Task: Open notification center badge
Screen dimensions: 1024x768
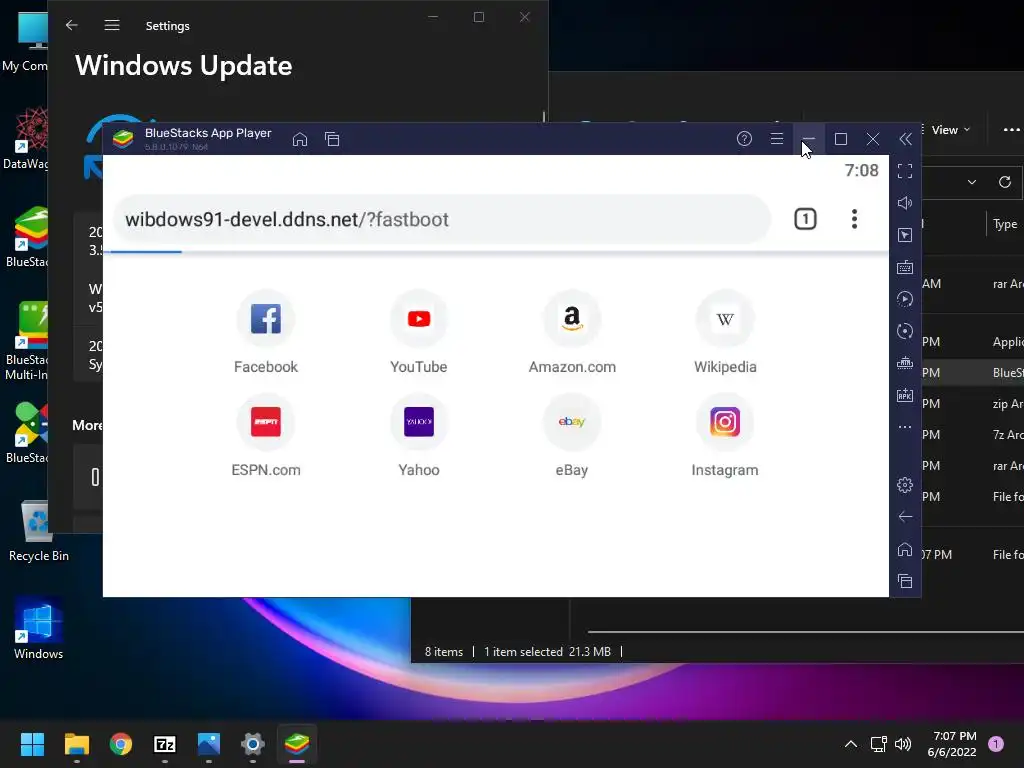Action: click(x=996, y=744)
